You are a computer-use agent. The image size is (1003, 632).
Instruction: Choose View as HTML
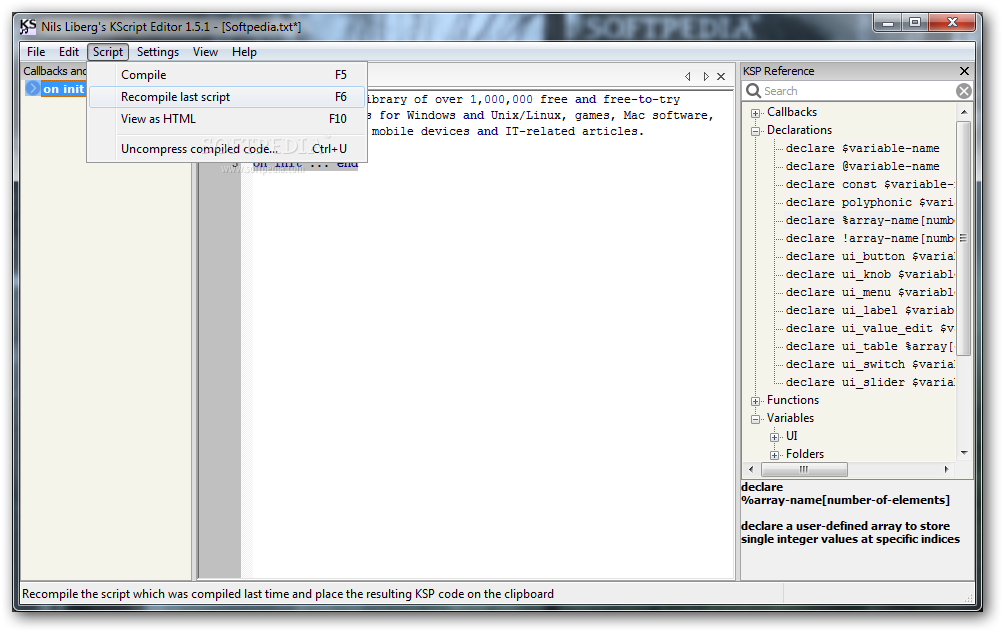click(x=227, y=119)
